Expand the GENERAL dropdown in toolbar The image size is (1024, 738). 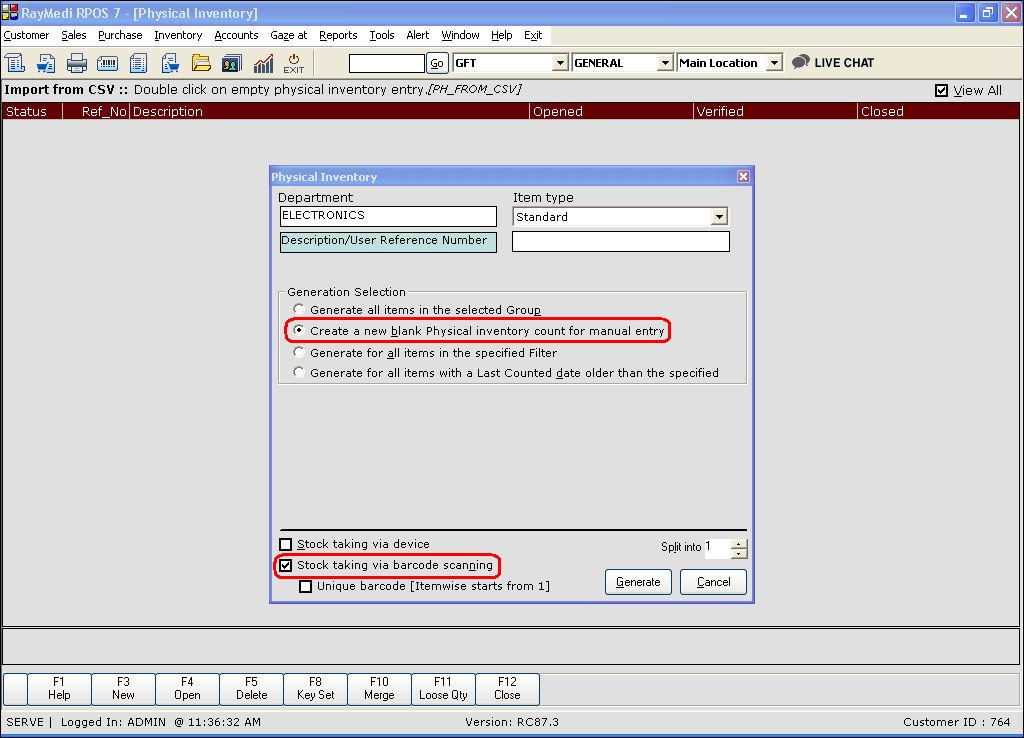[x=665, y=63]
